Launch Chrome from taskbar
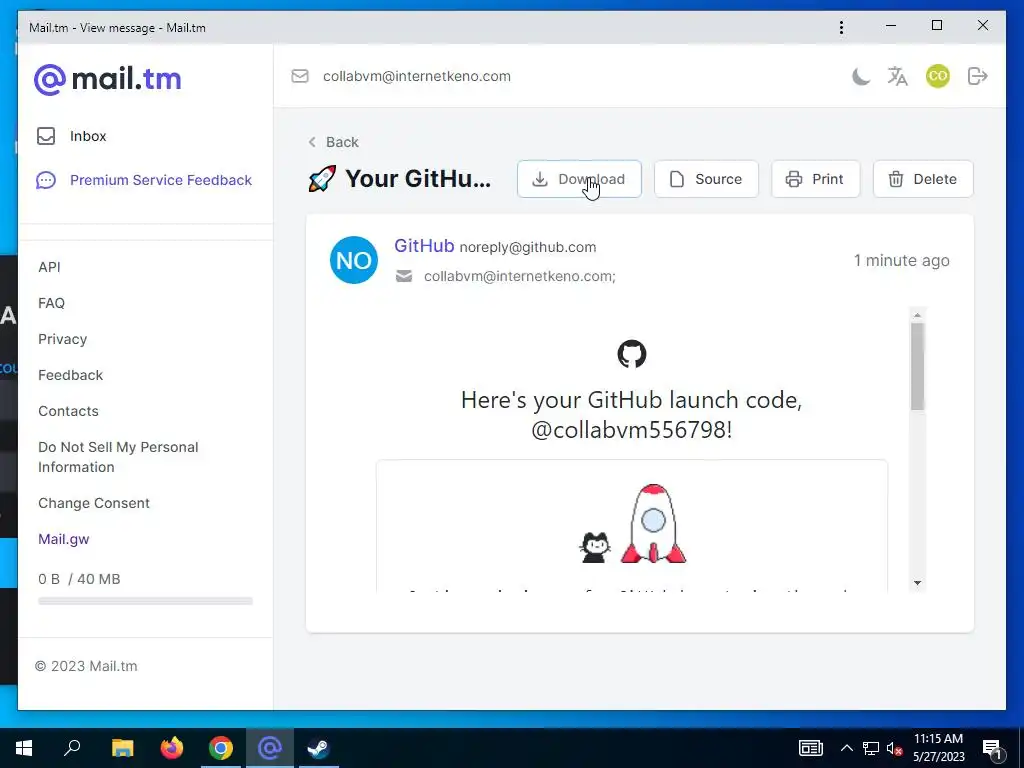The image size is (1024, 768). point(221,748)
